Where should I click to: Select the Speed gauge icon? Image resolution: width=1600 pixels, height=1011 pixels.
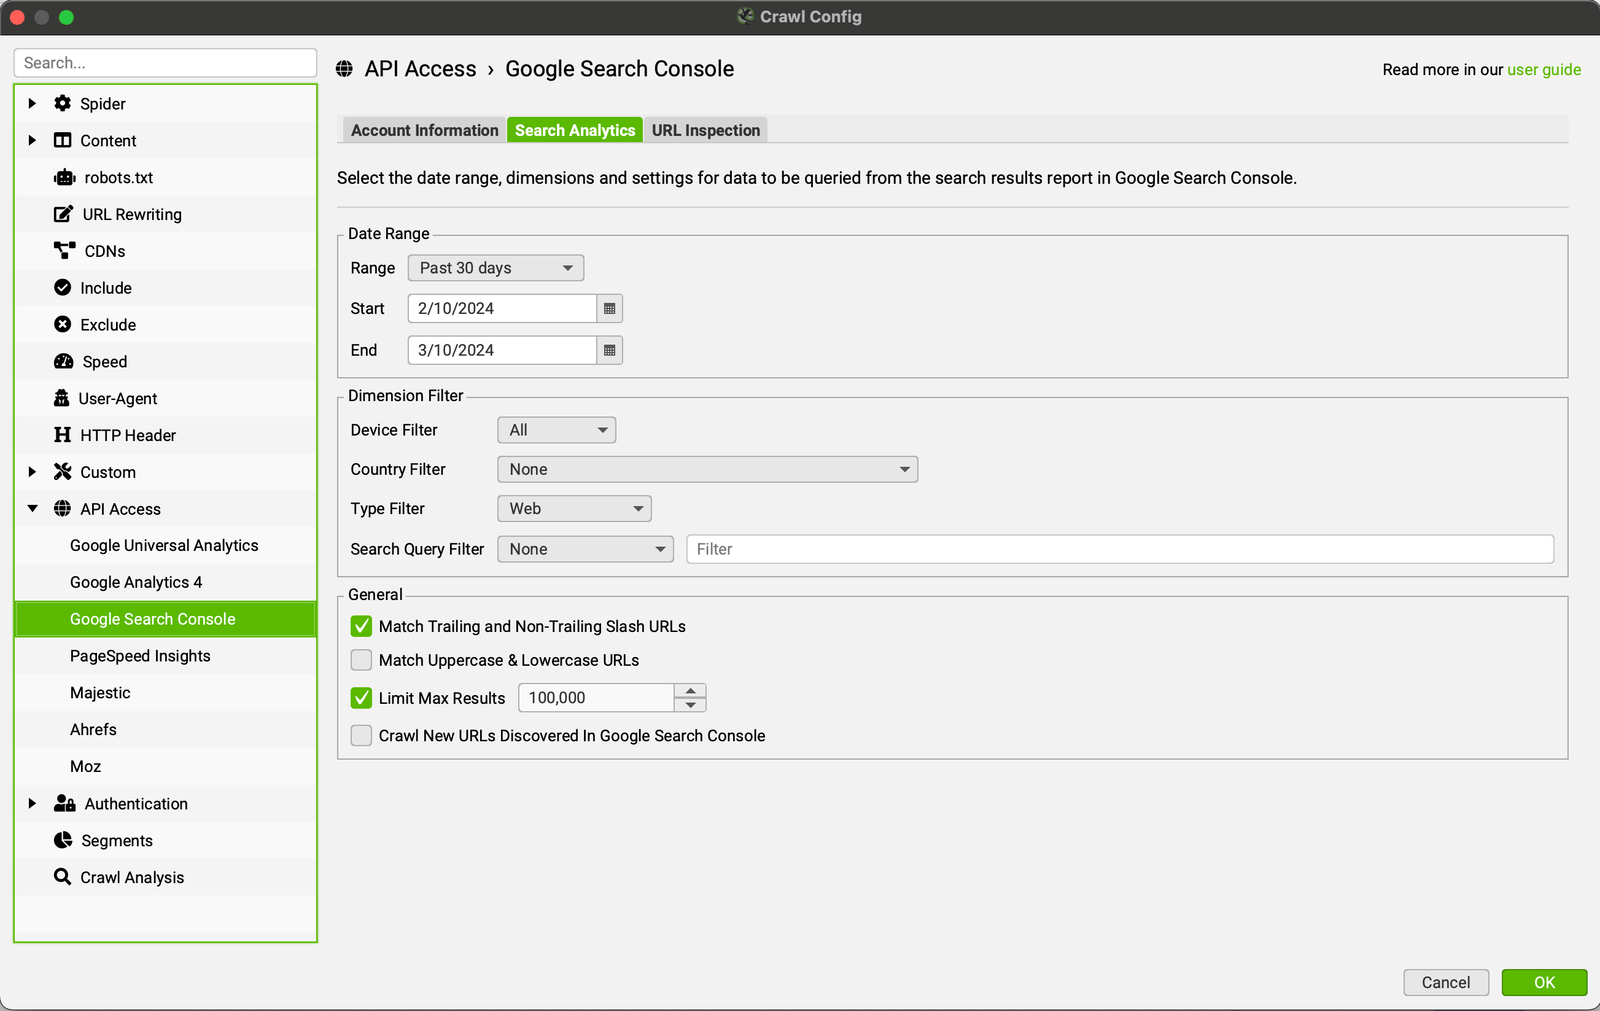[62, 361]
